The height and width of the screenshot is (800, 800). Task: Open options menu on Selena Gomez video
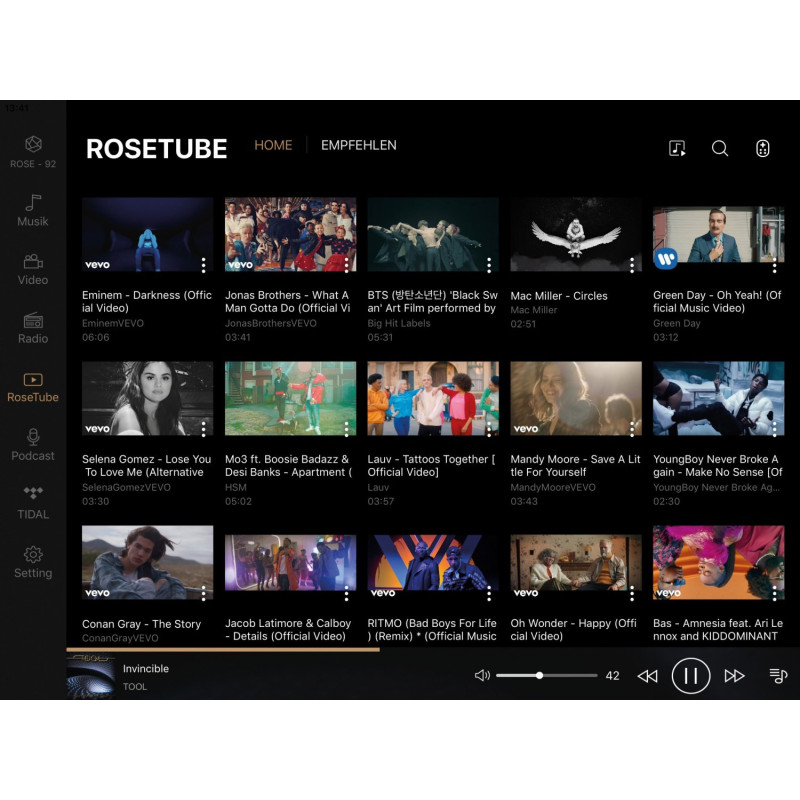(x=204, y=429)
